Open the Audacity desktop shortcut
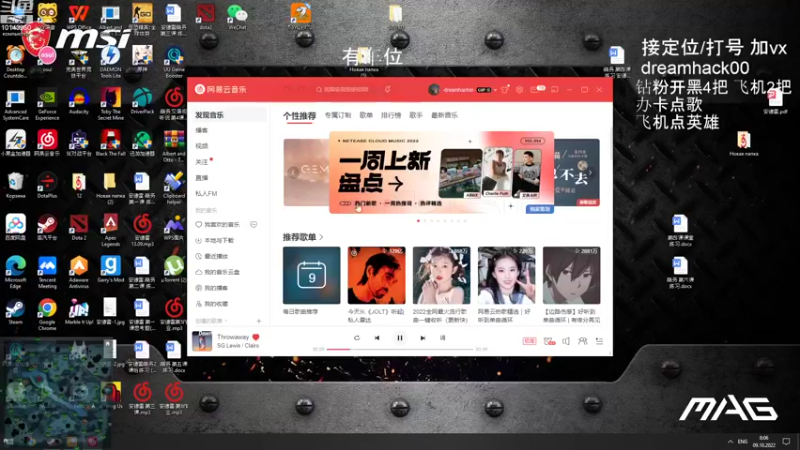 (x=79, y=101)
